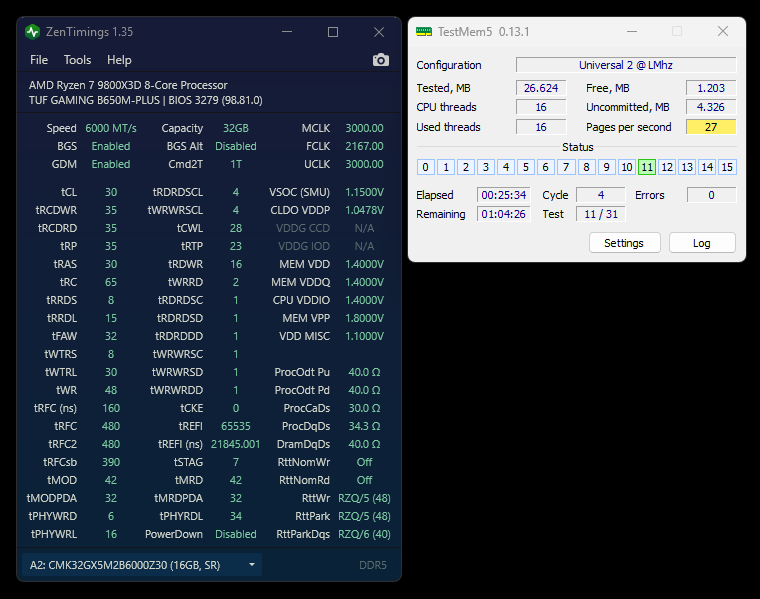Expand the A2 memory module dropdown
This screenshot has height=599, width=760.
click(x=142, y=565)
